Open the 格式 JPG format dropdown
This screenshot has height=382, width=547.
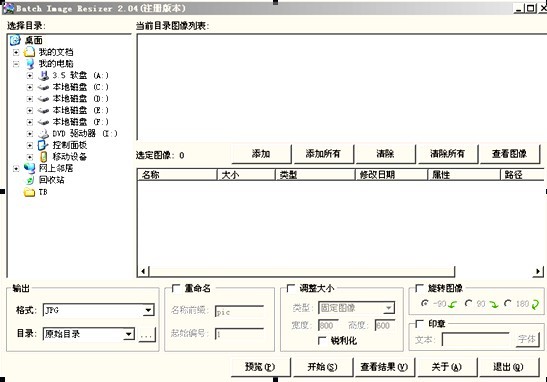(x=148, y=310)
